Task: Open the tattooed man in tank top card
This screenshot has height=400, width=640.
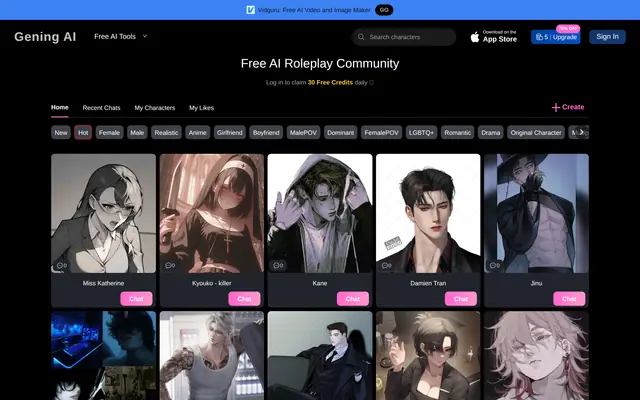Action: click(x=212, y=356)
